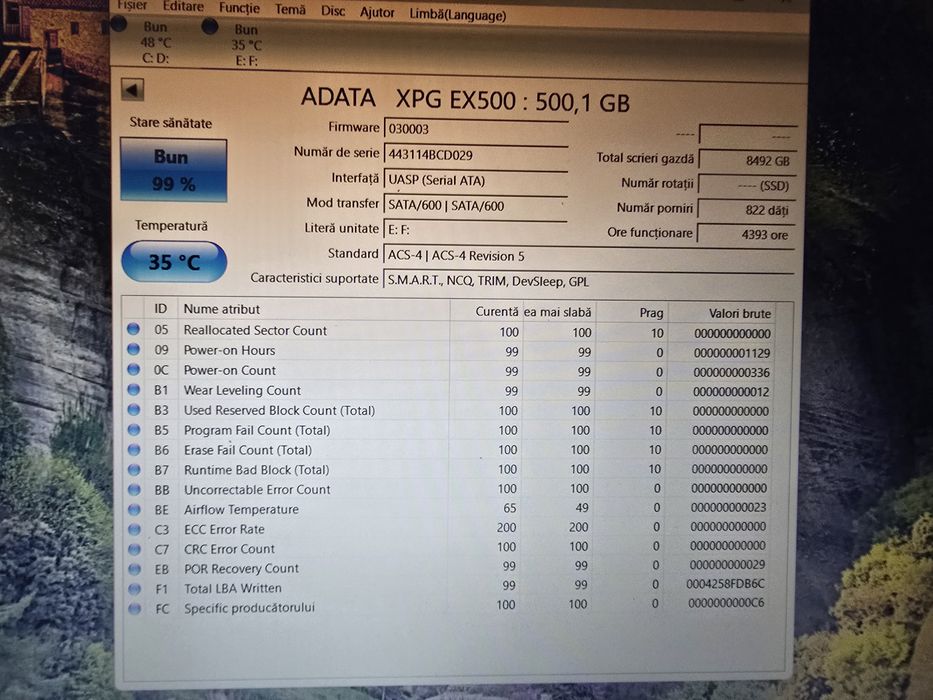Select the Total LBA Written attribute name
933x700 pixels.
pos(233,588)
